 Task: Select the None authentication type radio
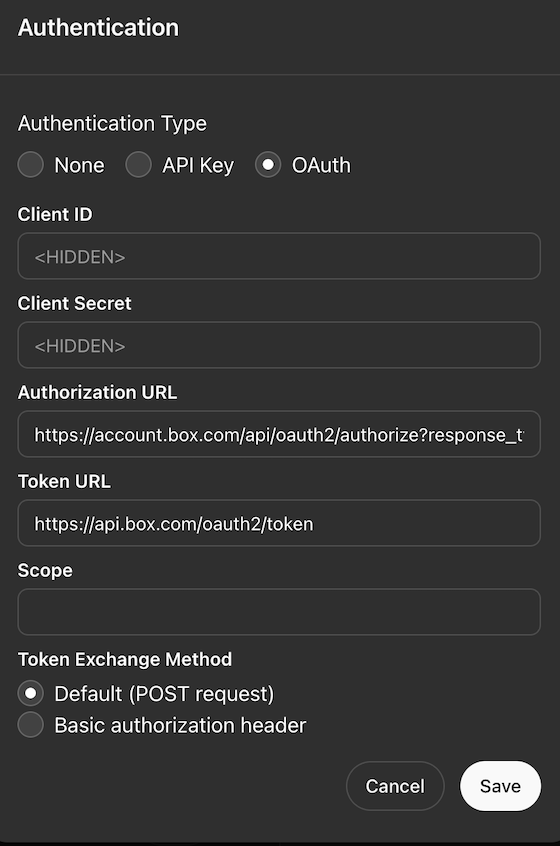tap(31, 165)
